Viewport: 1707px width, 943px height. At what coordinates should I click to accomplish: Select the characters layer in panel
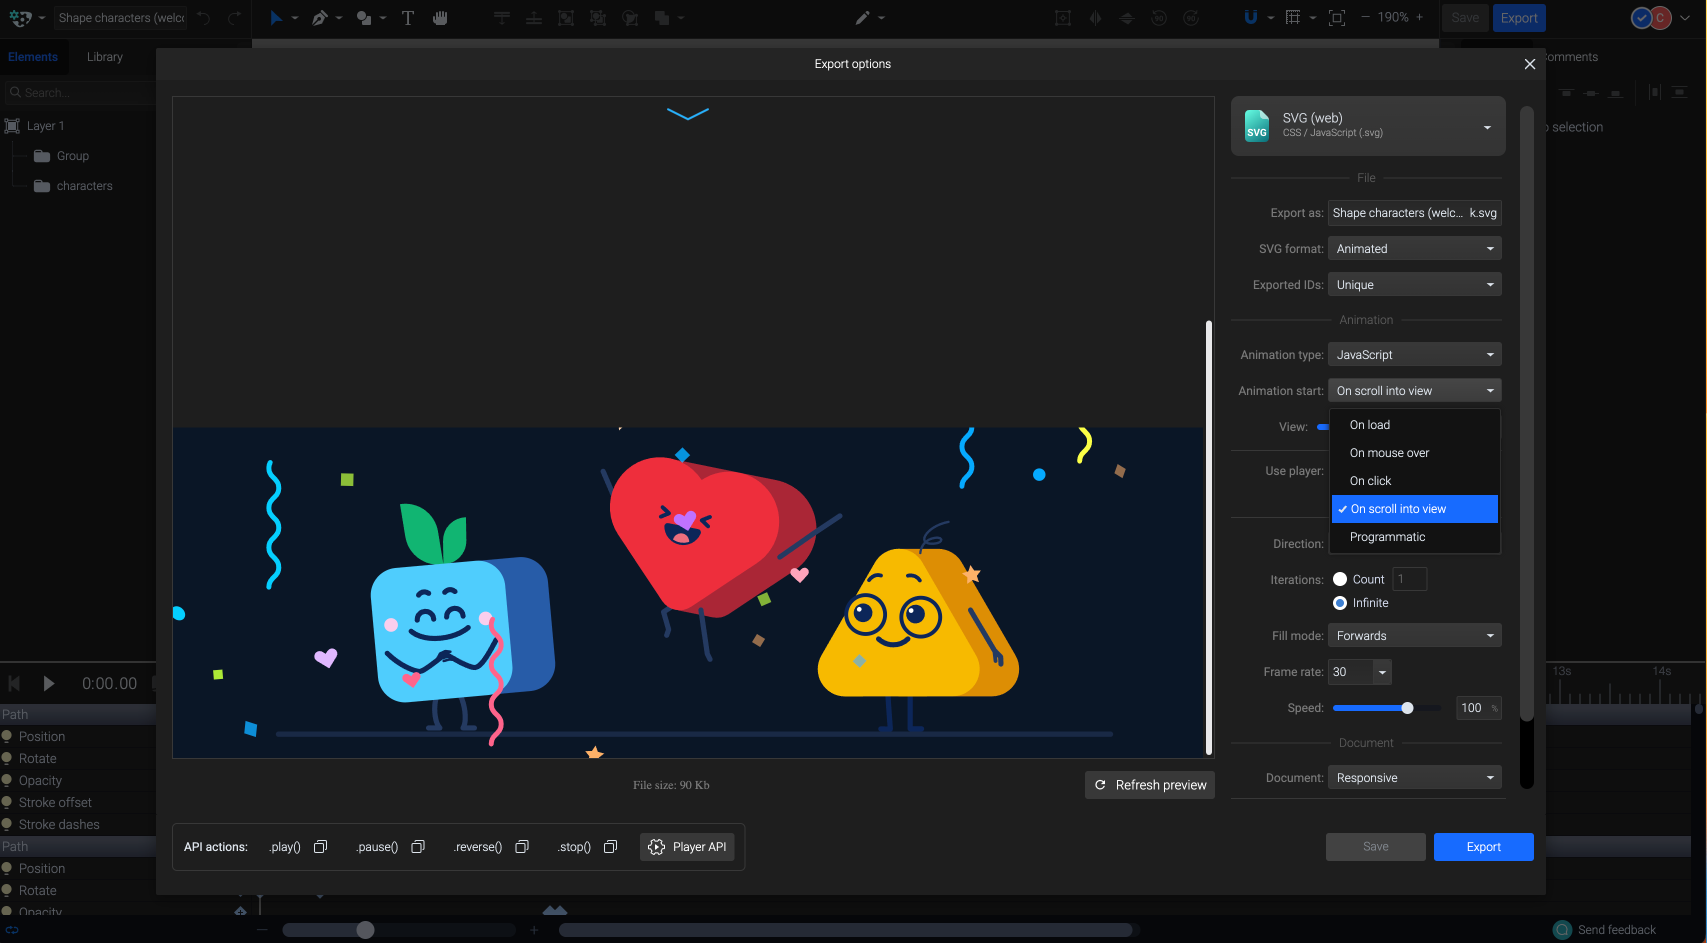click(x=84, y=186)
